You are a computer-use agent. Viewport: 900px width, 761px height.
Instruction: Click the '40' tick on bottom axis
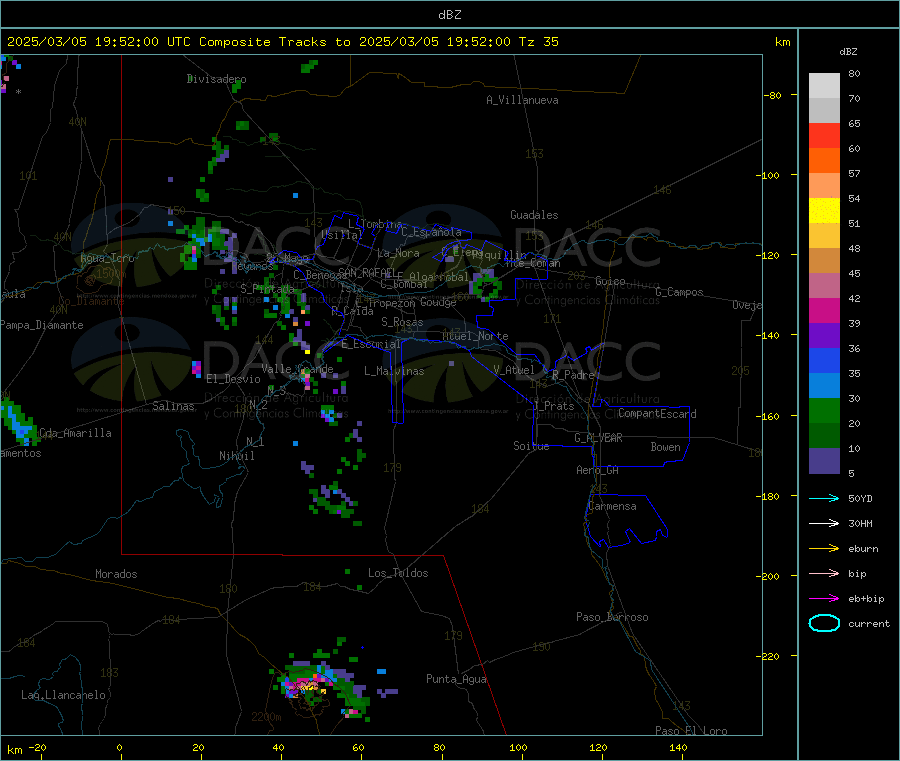coord(278,748)
